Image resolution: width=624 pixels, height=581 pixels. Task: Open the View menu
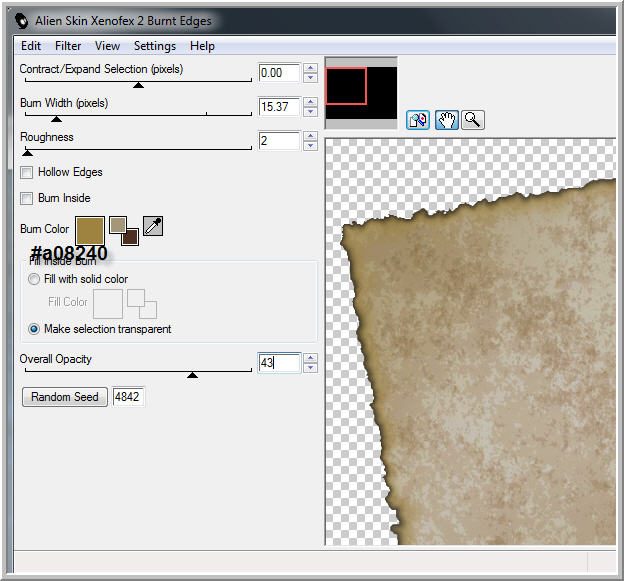tap(107, 46)
